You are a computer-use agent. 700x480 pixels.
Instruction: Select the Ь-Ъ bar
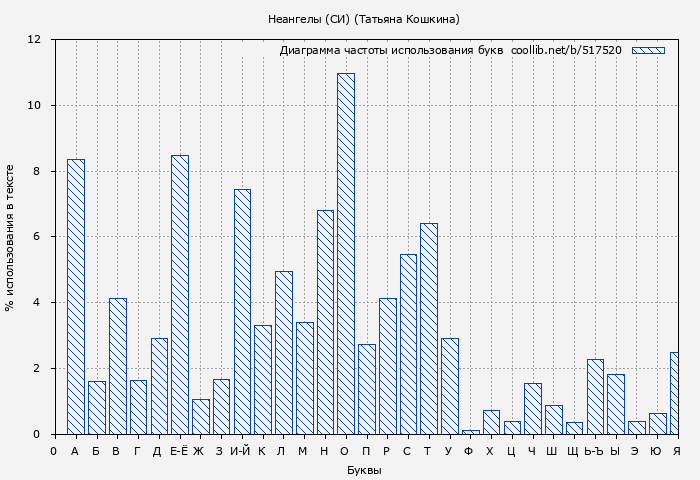click(x=595, y=396)
